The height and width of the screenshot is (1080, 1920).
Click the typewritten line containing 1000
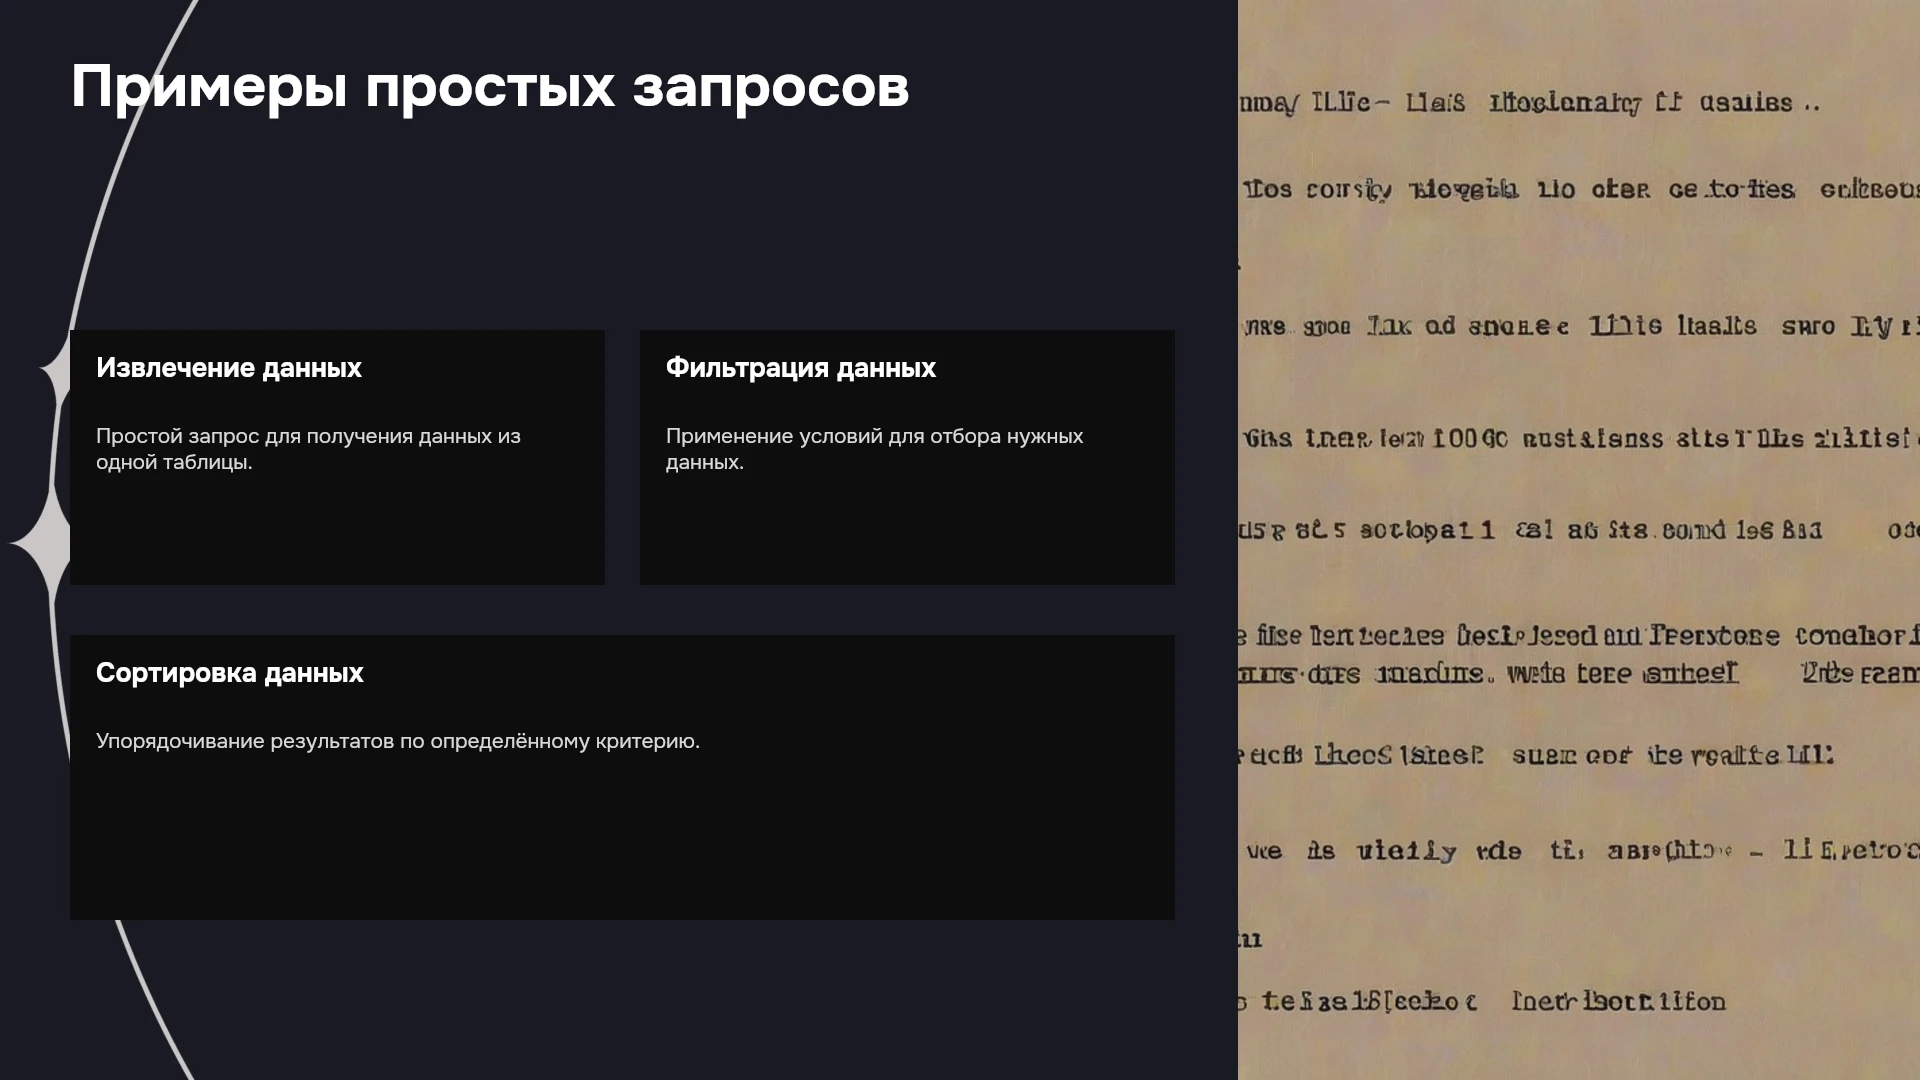[x=1579, y=438]
